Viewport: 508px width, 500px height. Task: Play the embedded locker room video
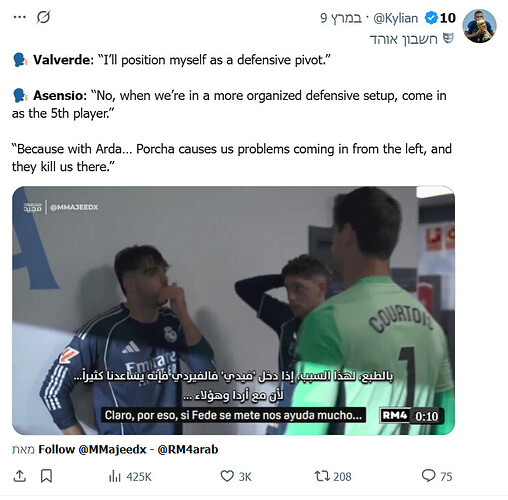coord(233,310)
